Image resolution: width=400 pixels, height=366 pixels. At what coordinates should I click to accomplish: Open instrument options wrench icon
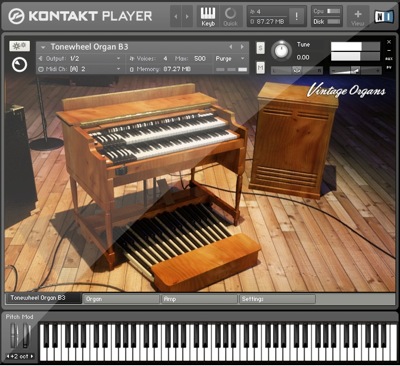[20, 47]
